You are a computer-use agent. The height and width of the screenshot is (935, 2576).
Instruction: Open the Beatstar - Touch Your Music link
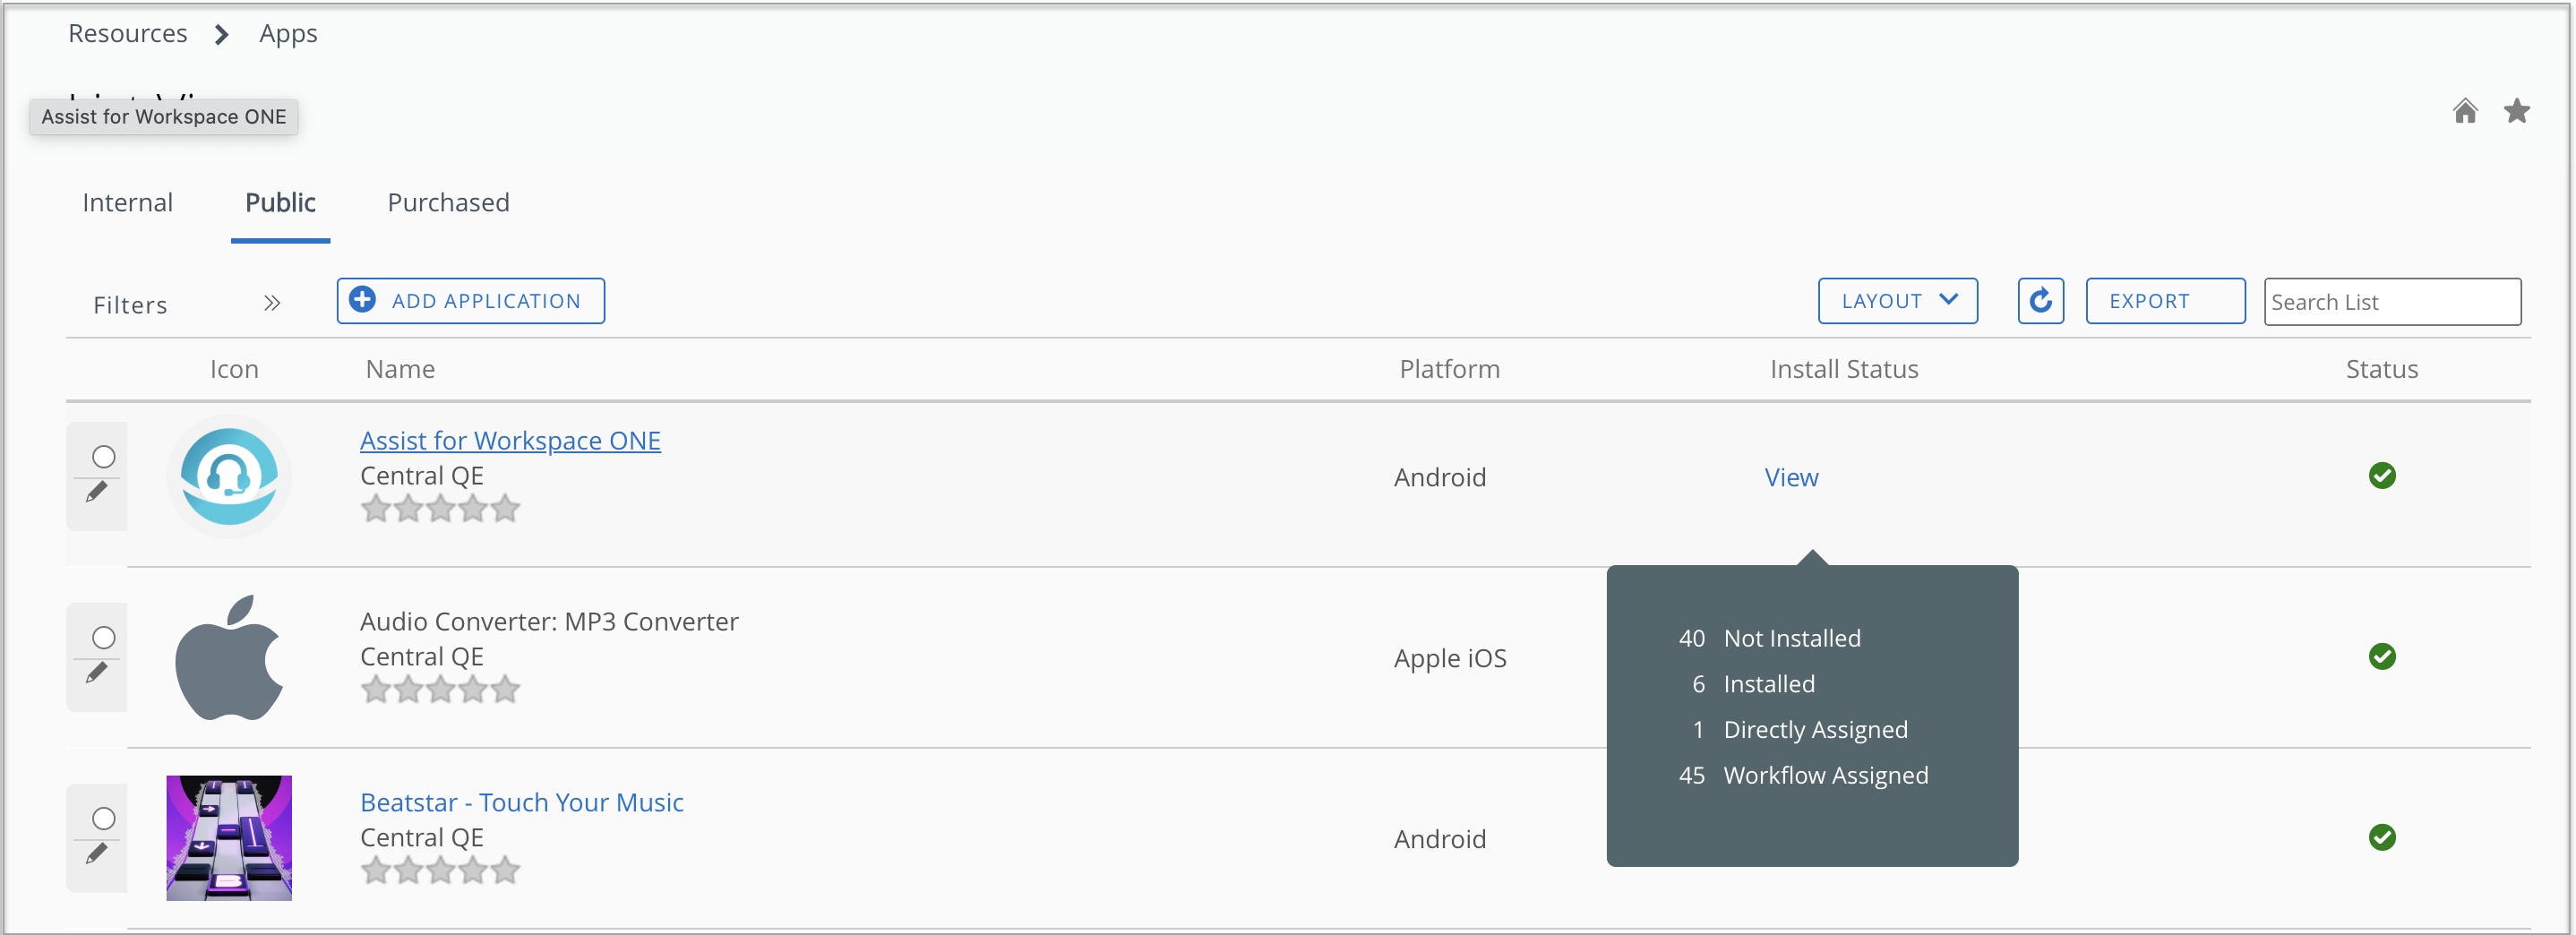(x=522, y=803)
